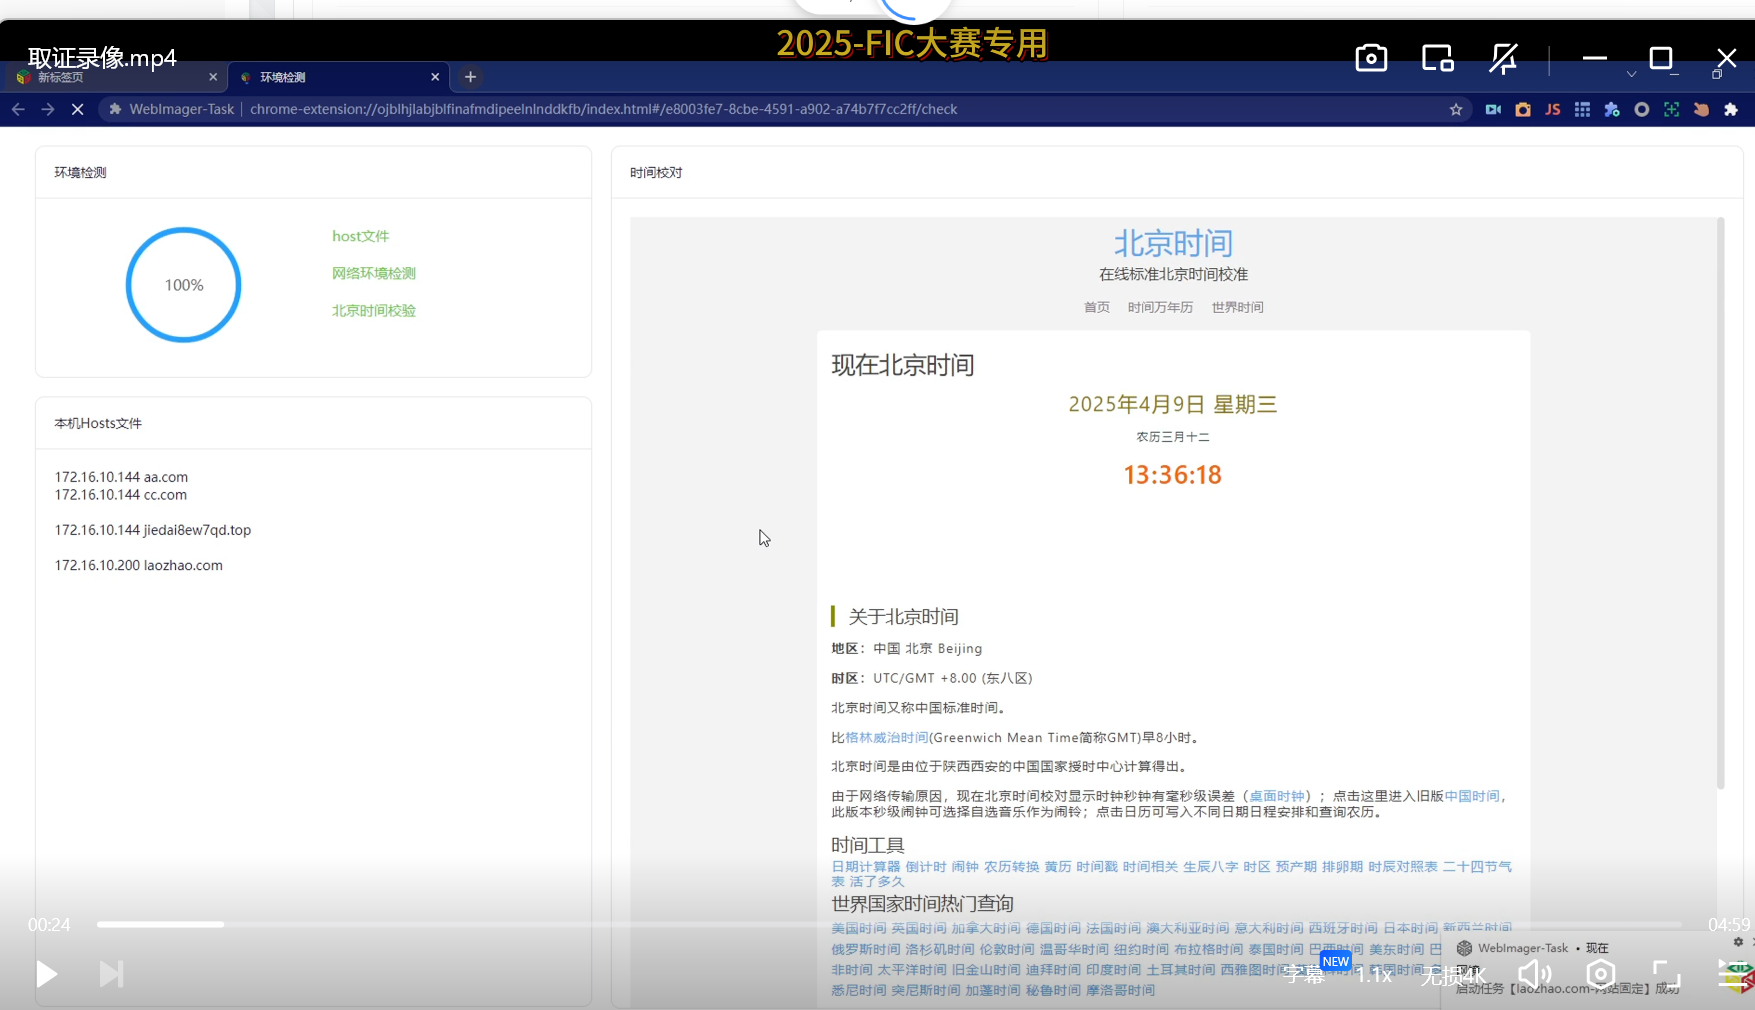
Task: Change quality from 无损4K
Action: tap(1454, 976)
